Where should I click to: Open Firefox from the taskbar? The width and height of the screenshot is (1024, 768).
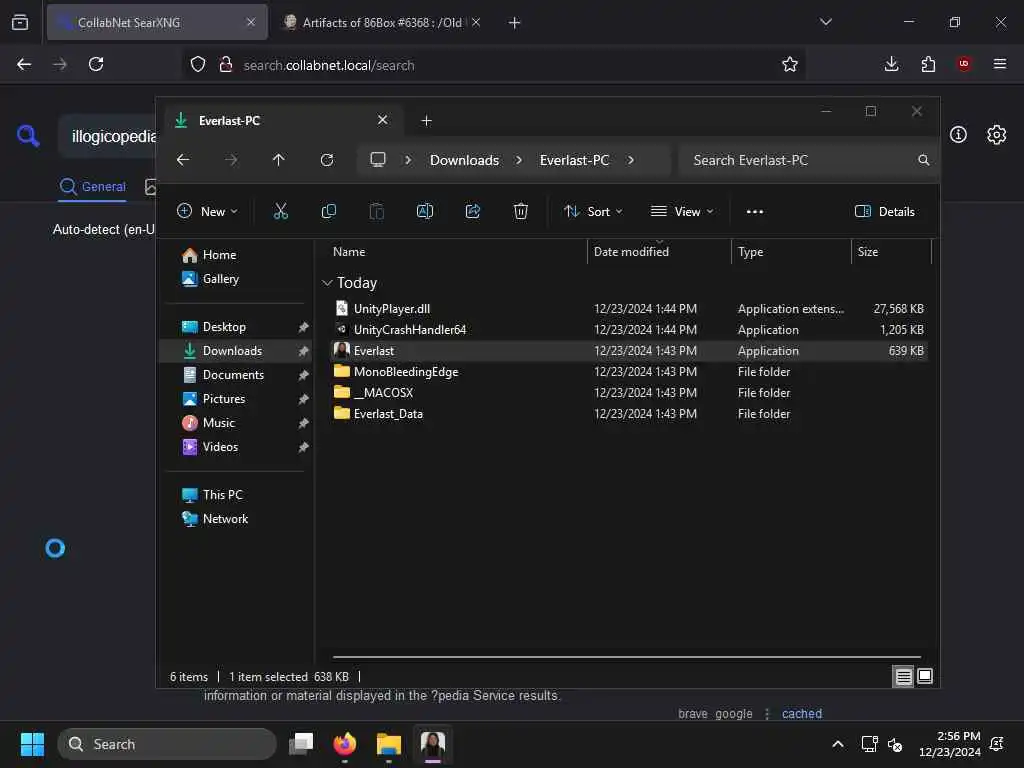pos(345,744)
